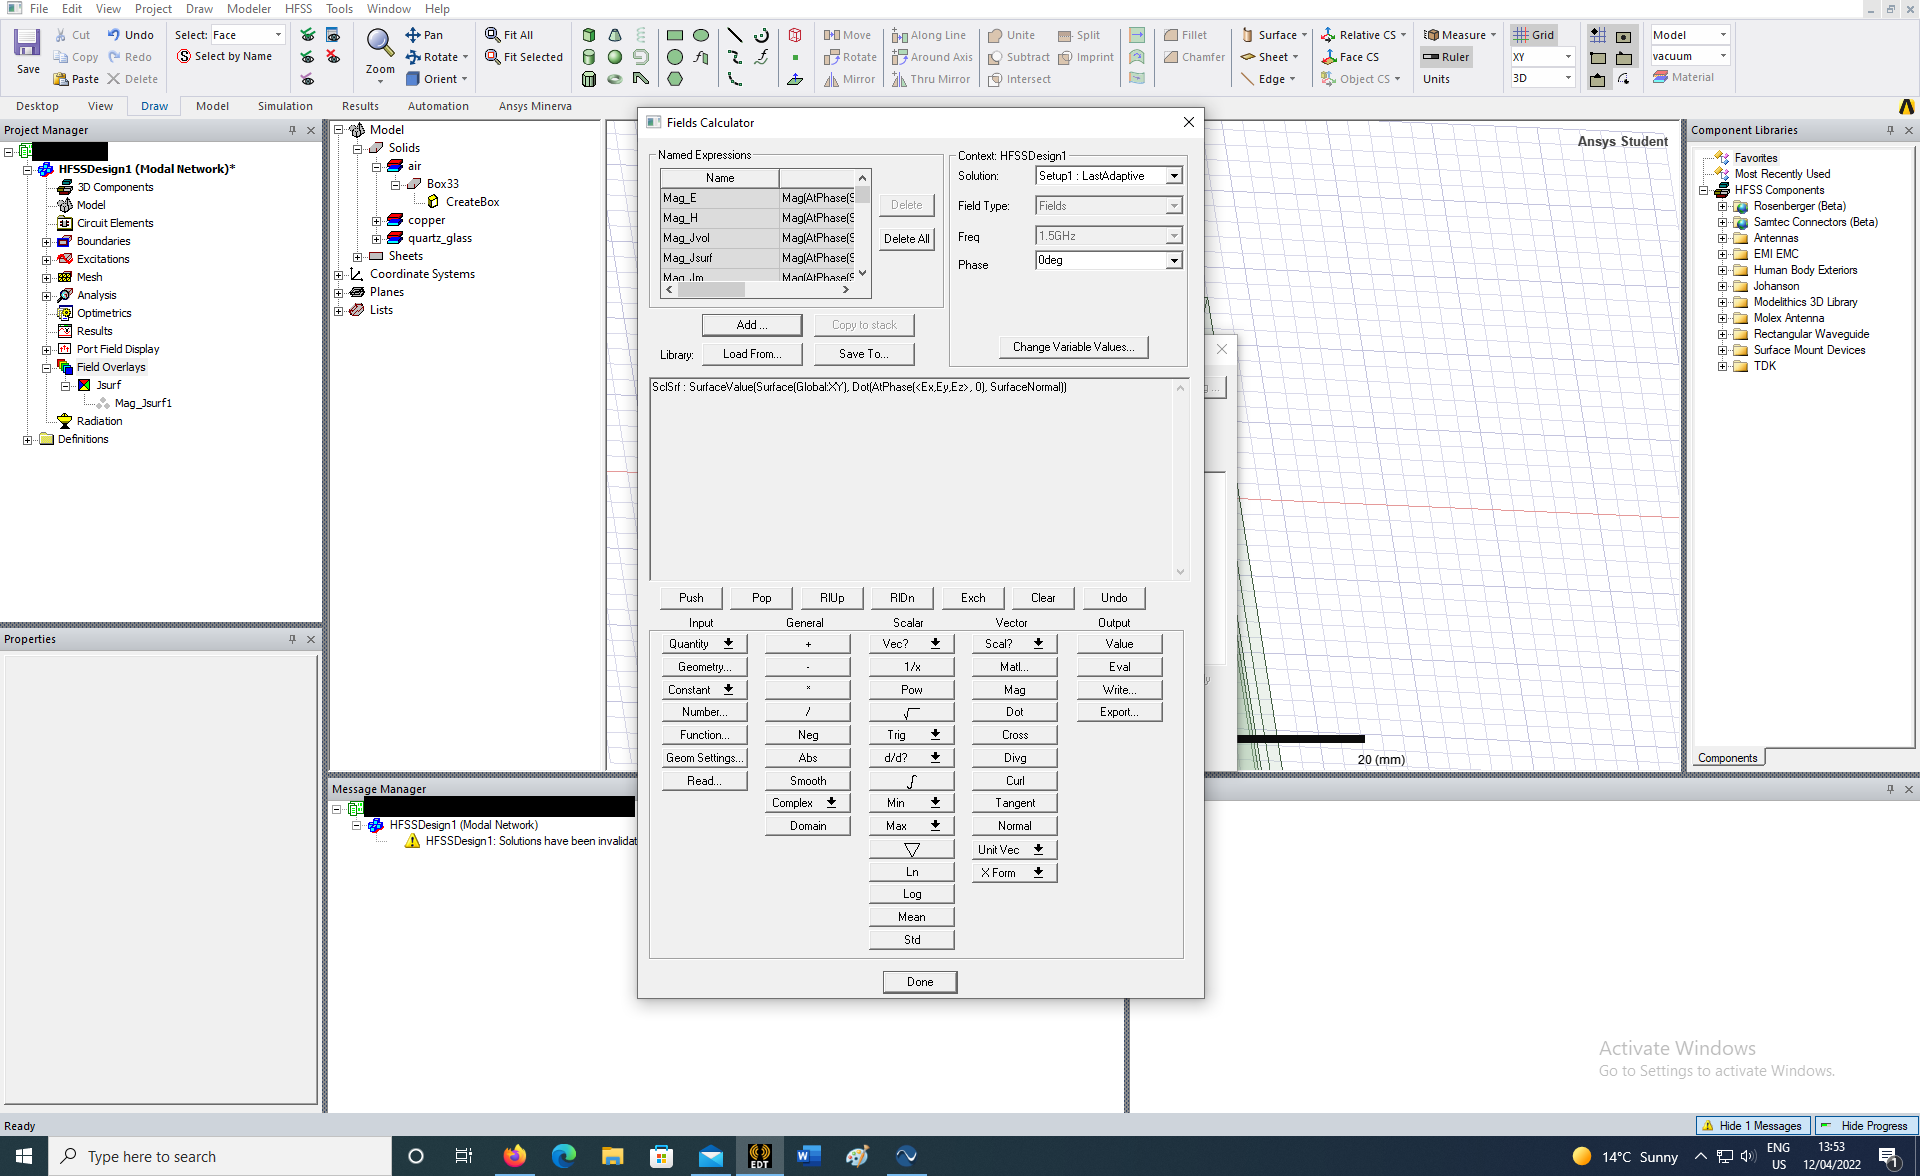Draw a regular polygon sheet

[675, 79]
